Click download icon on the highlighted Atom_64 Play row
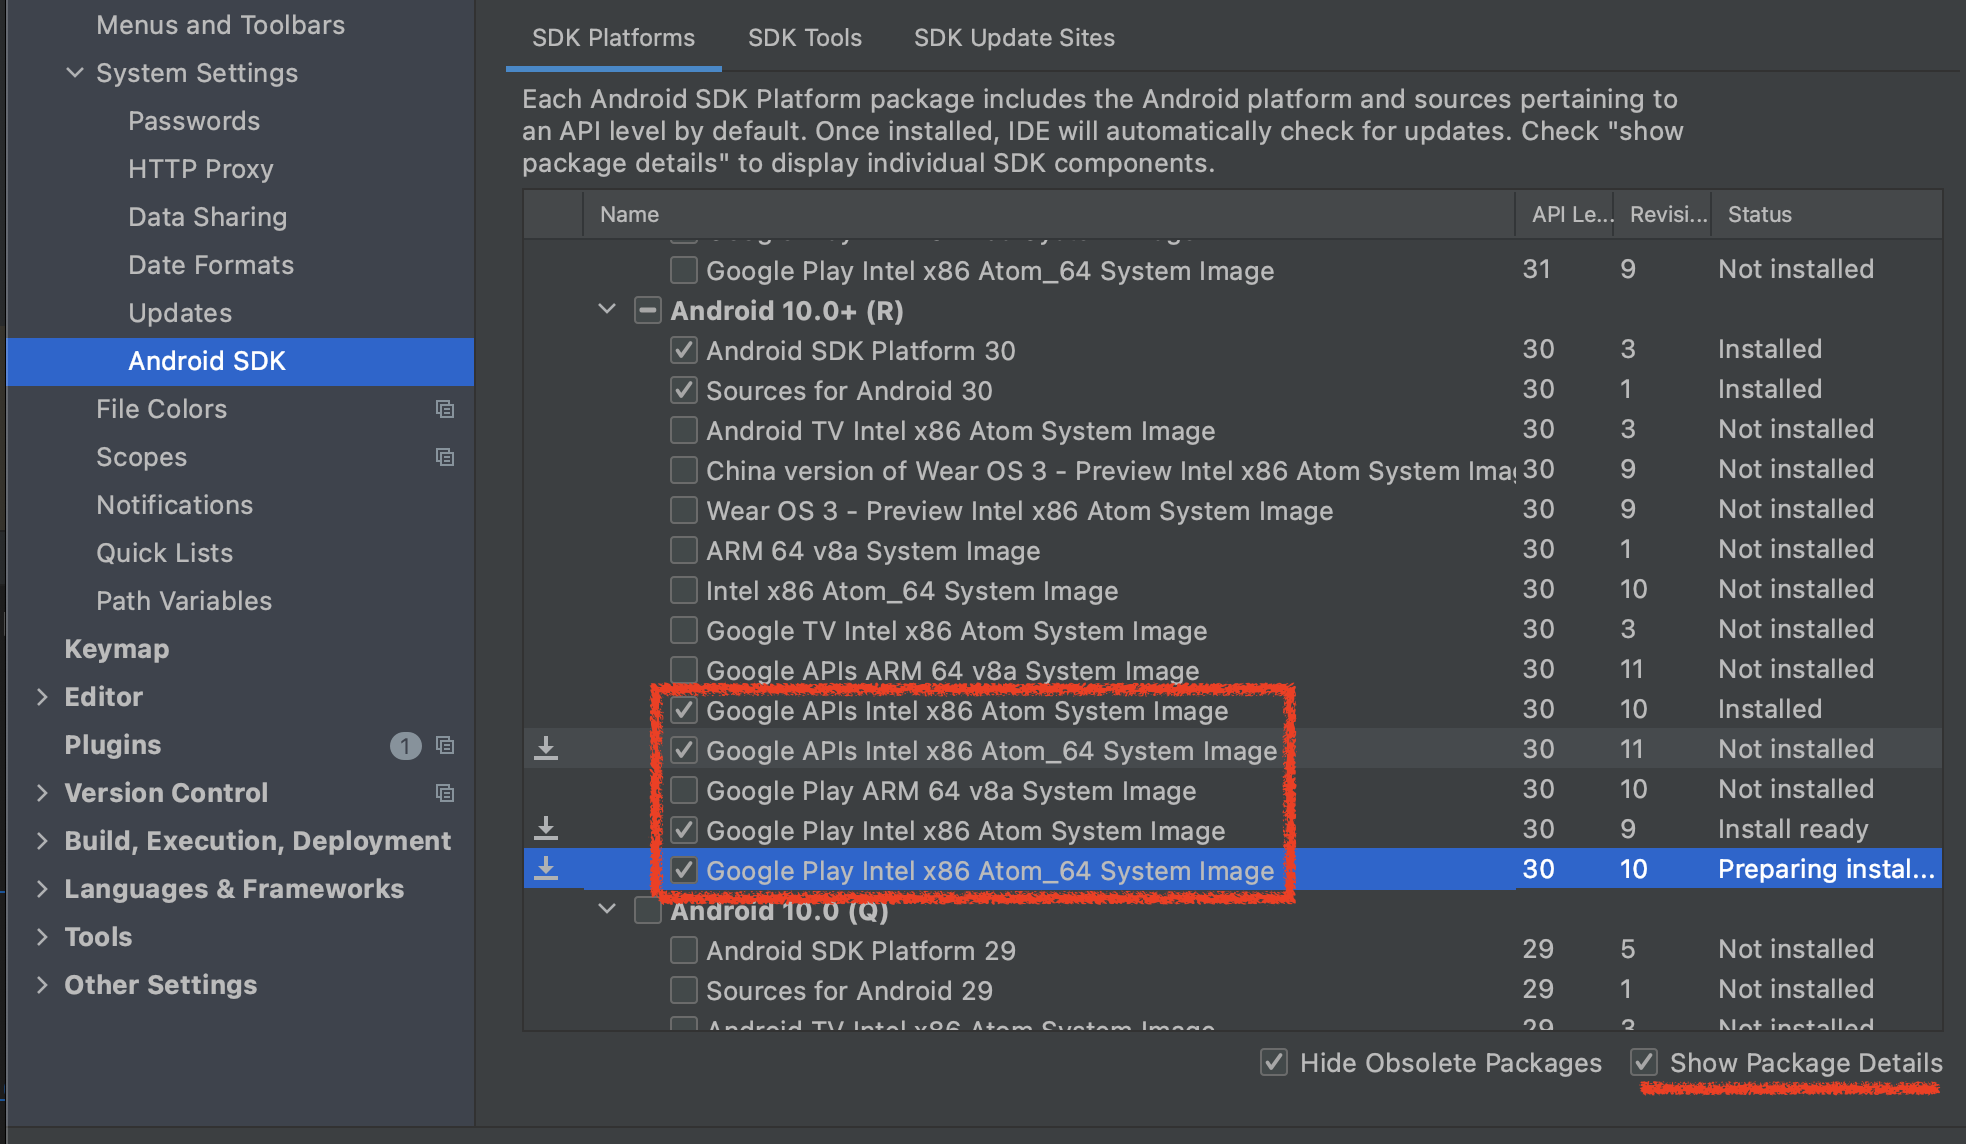Image resolution: width=1966 pixels, height=1144 pixels. [546, 869]
